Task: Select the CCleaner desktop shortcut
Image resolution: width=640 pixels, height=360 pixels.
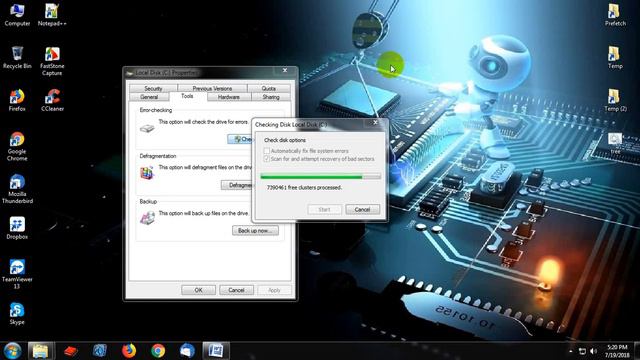Action: pos(52,100)
